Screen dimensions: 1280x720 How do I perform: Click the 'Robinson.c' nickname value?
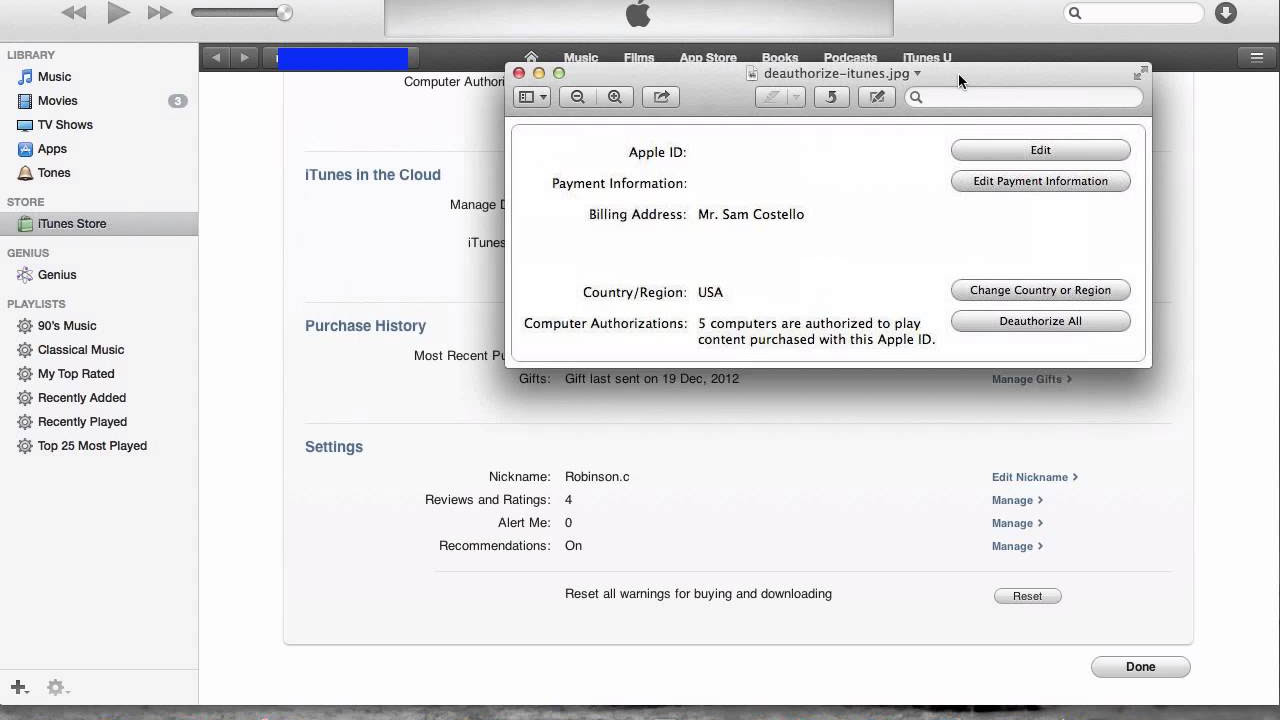click(597, 477)
